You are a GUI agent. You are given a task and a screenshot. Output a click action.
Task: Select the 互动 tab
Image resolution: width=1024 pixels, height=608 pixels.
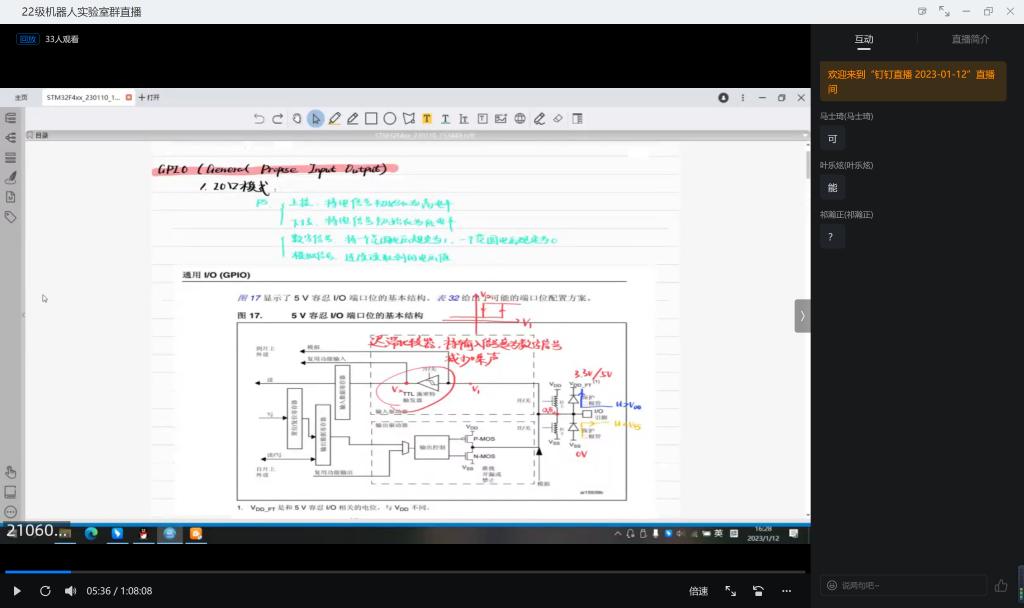(863, 39)
